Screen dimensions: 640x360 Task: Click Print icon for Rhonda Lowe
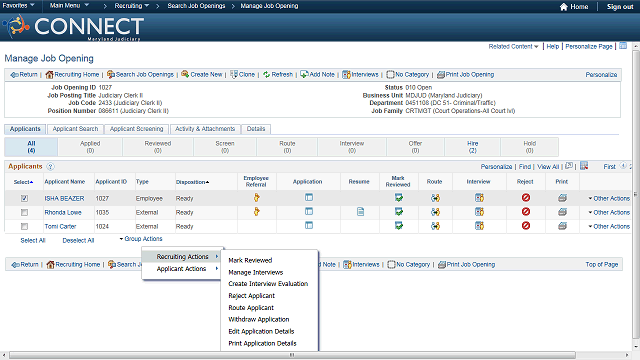pyautogui.click(x=562, y=212)
